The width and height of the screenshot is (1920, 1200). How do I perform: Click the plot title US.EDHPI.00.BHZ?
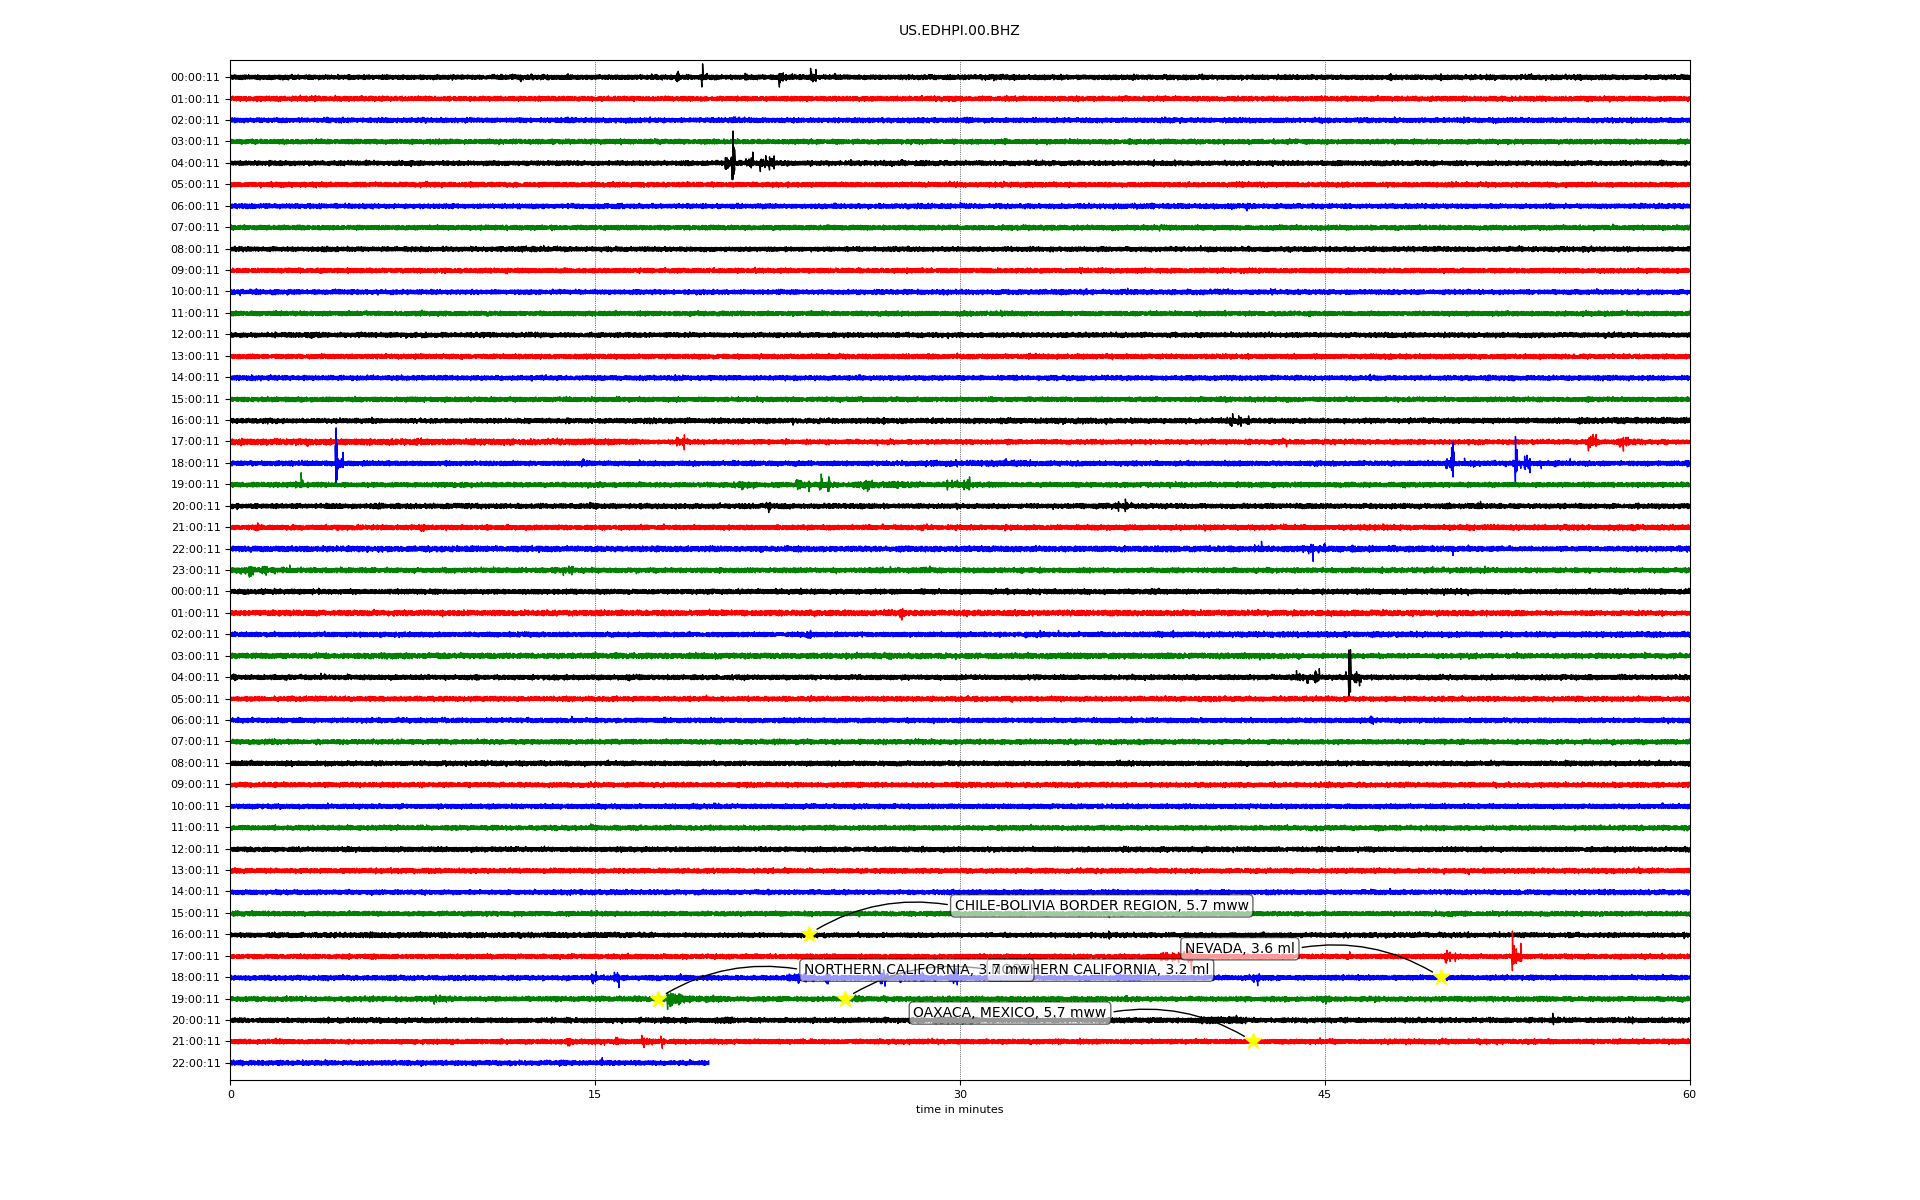959,31
